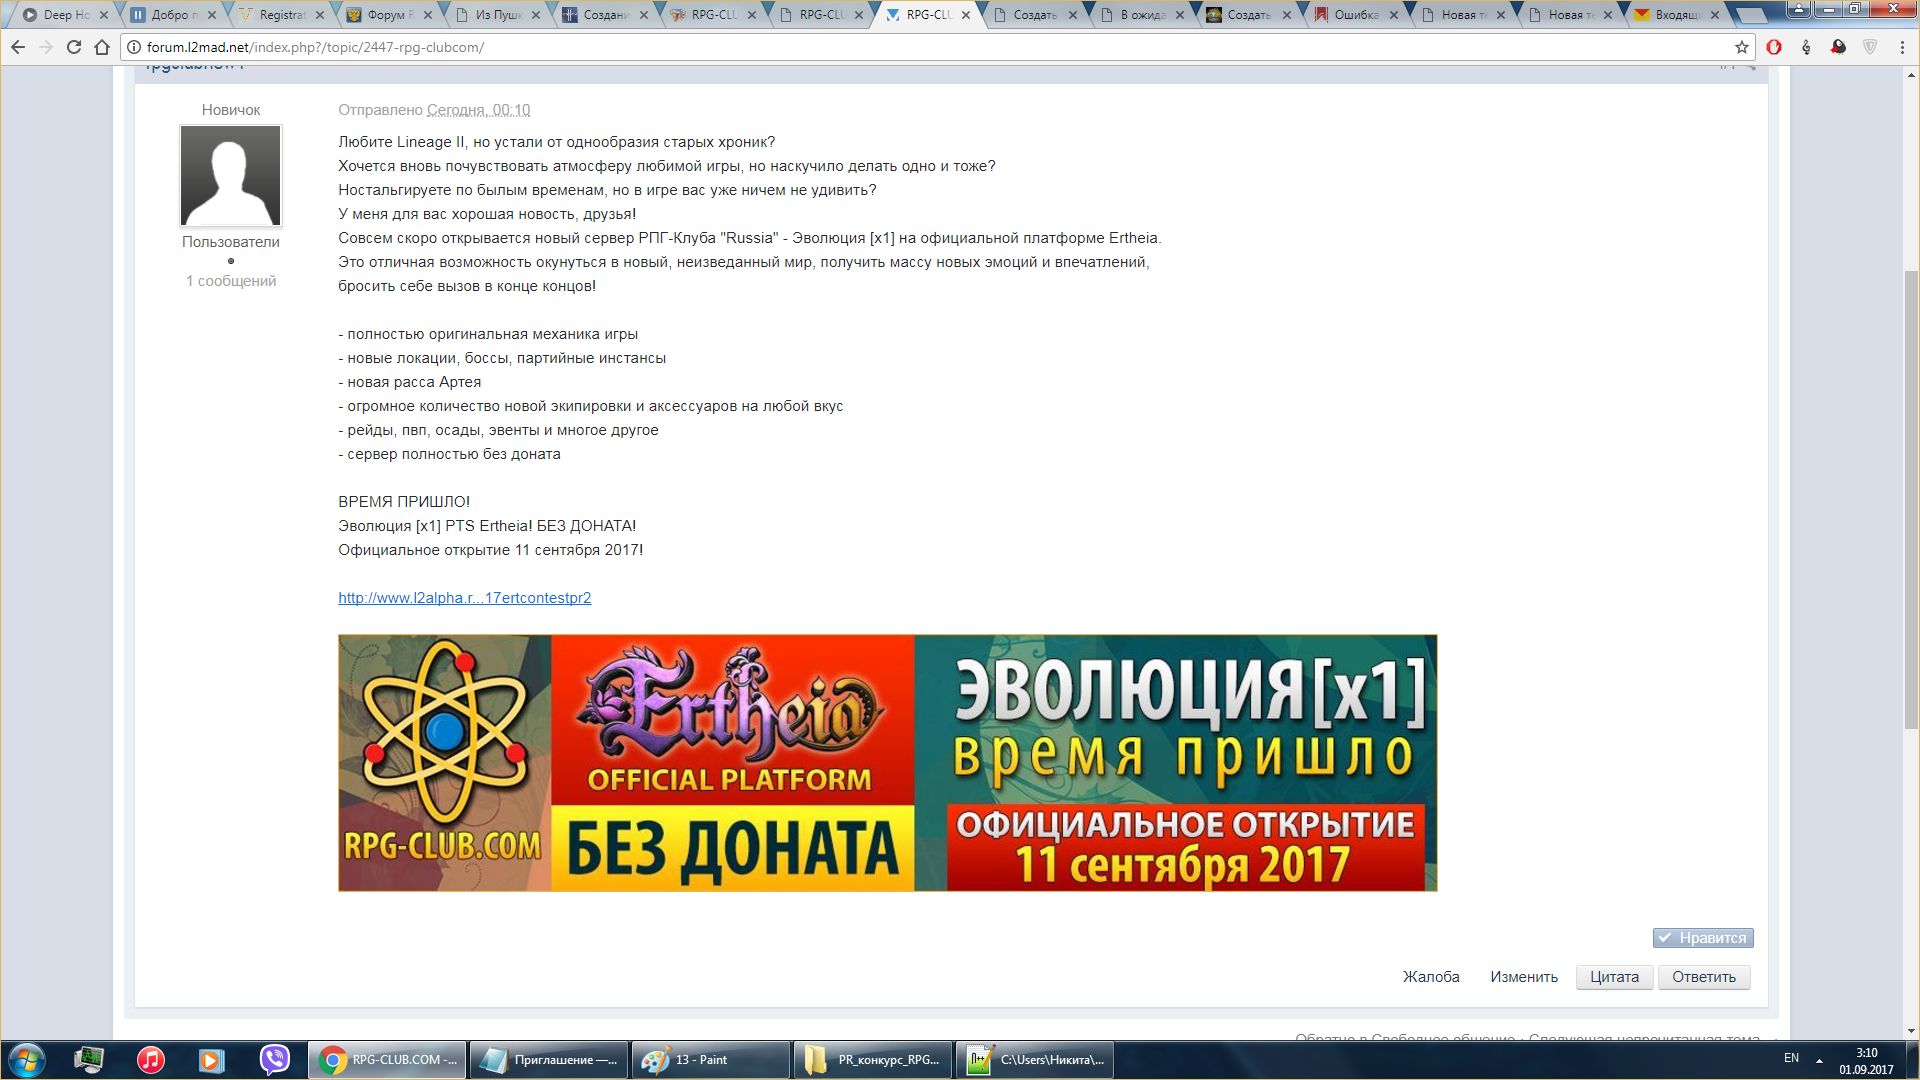Switch to the 13 - Paint window
This screenshot has width=1920, height=1080.
point(711,1060)
